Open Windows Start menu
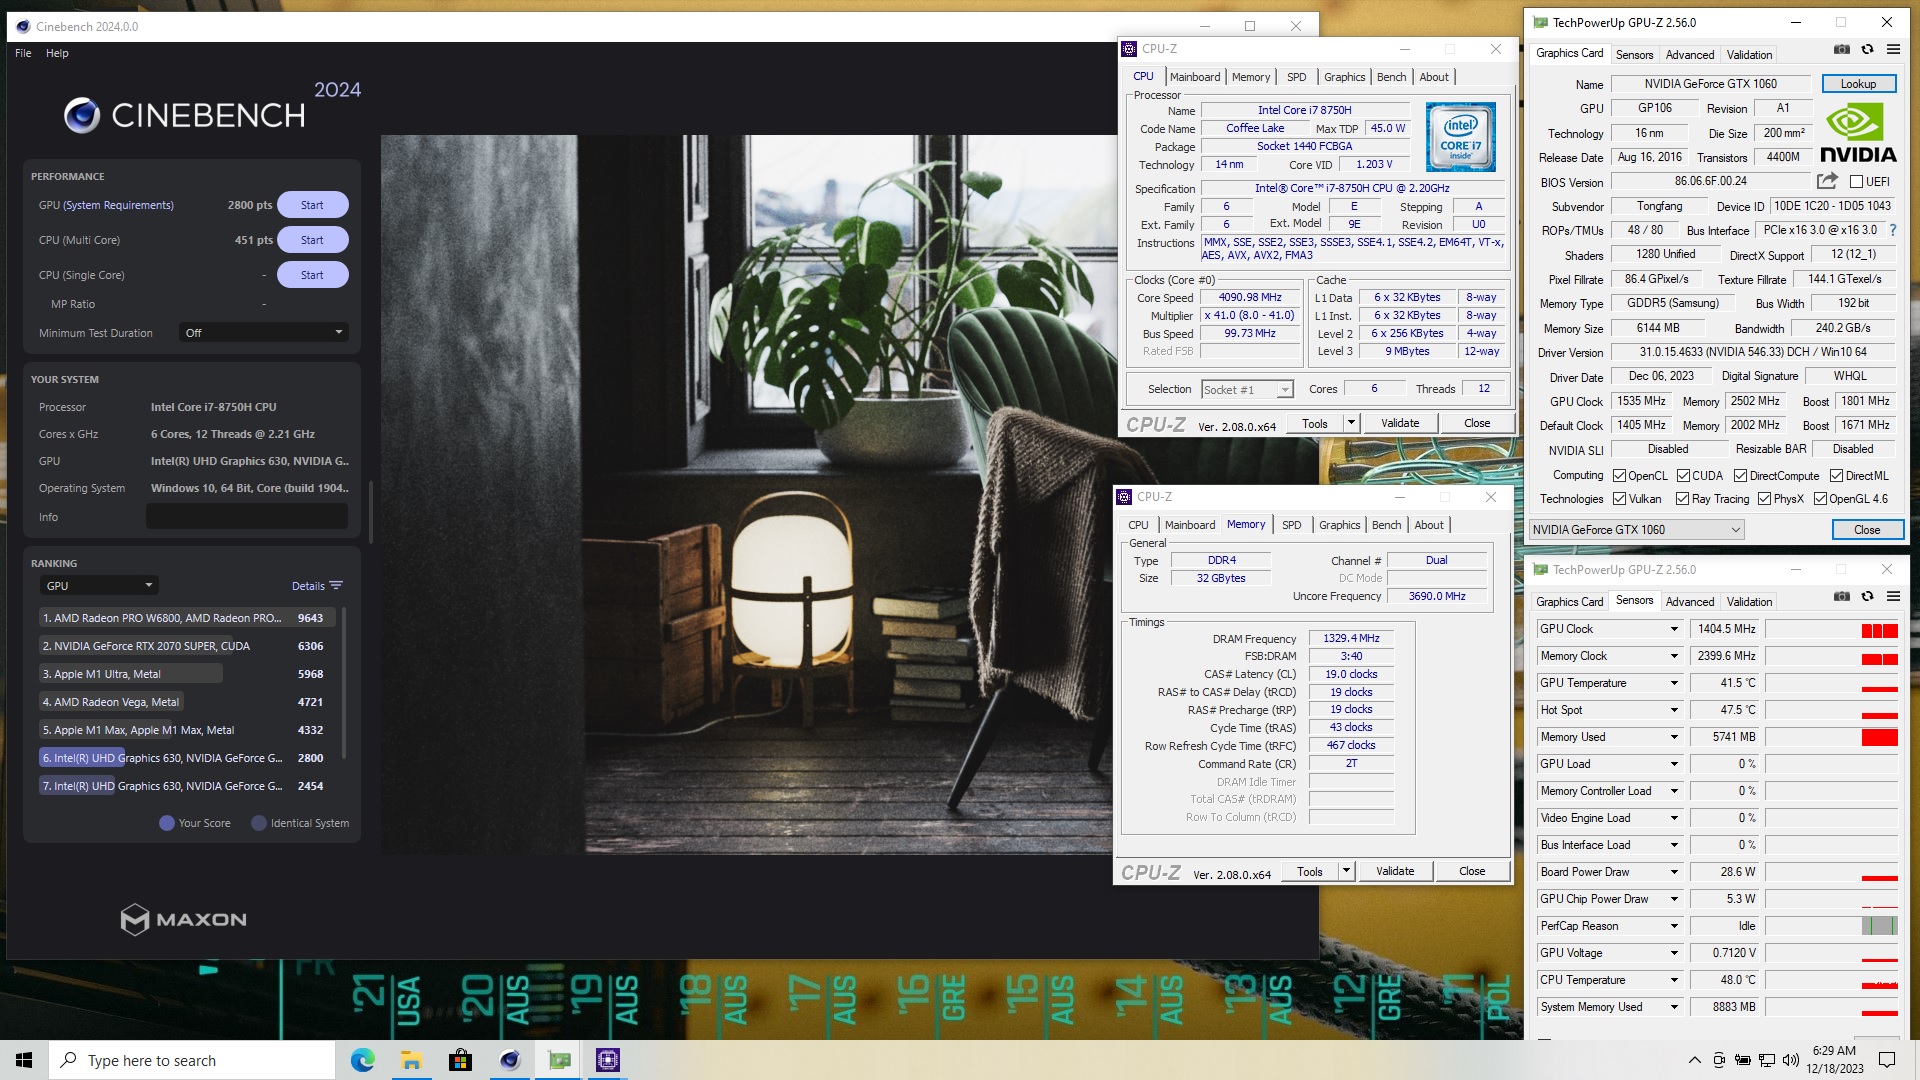 tap(24, 1060)
